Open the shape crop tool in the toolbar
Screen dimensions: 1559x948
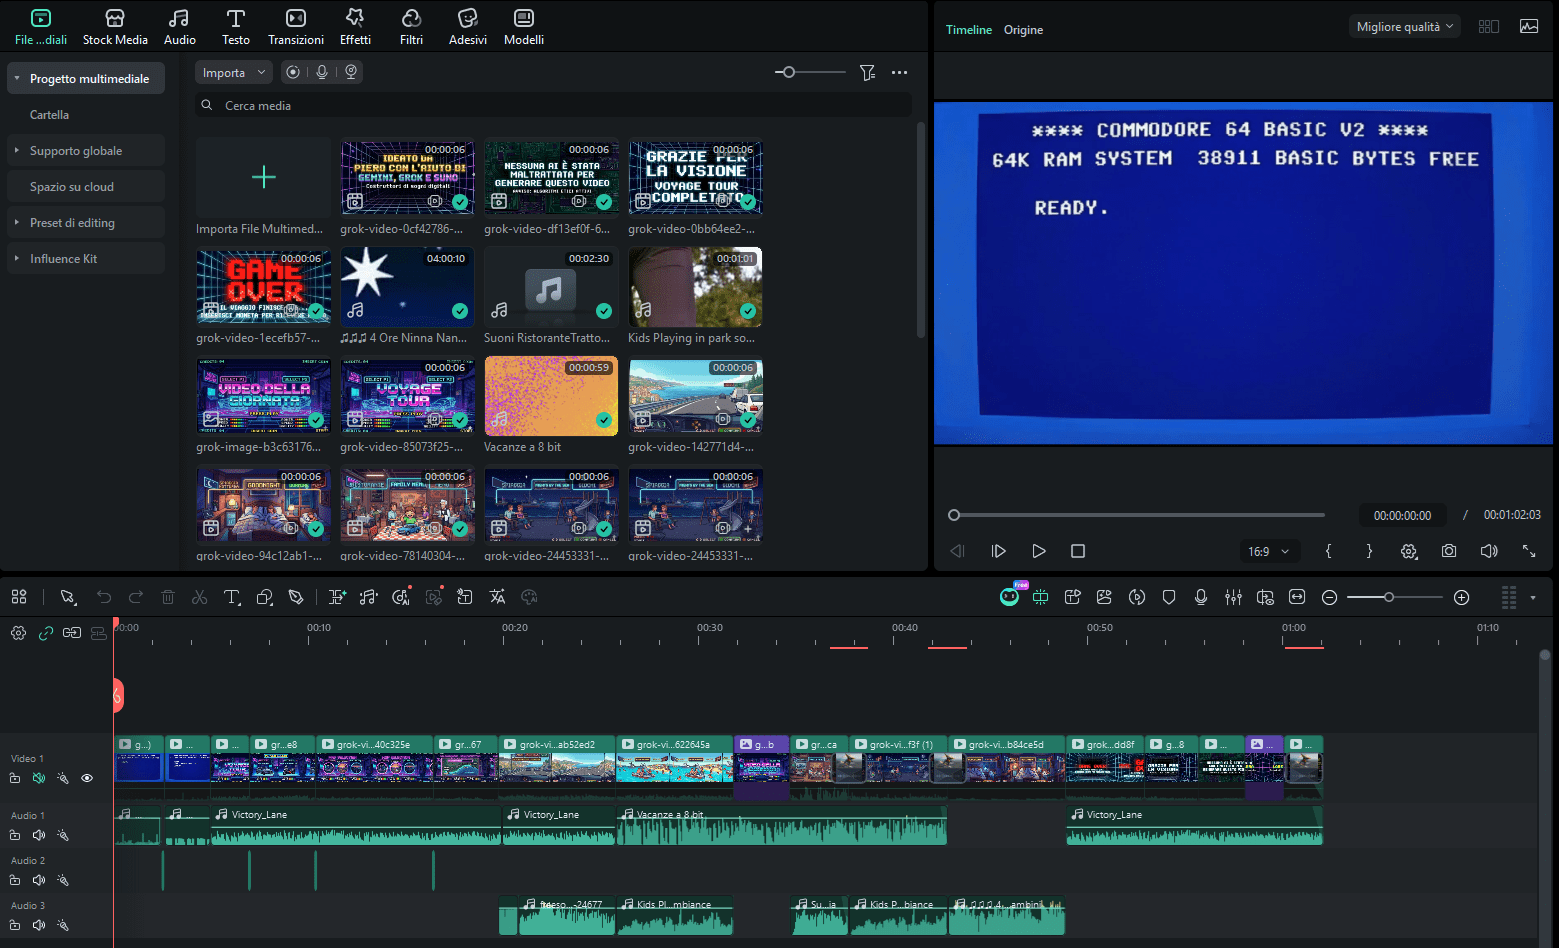[x=264, y=597]
